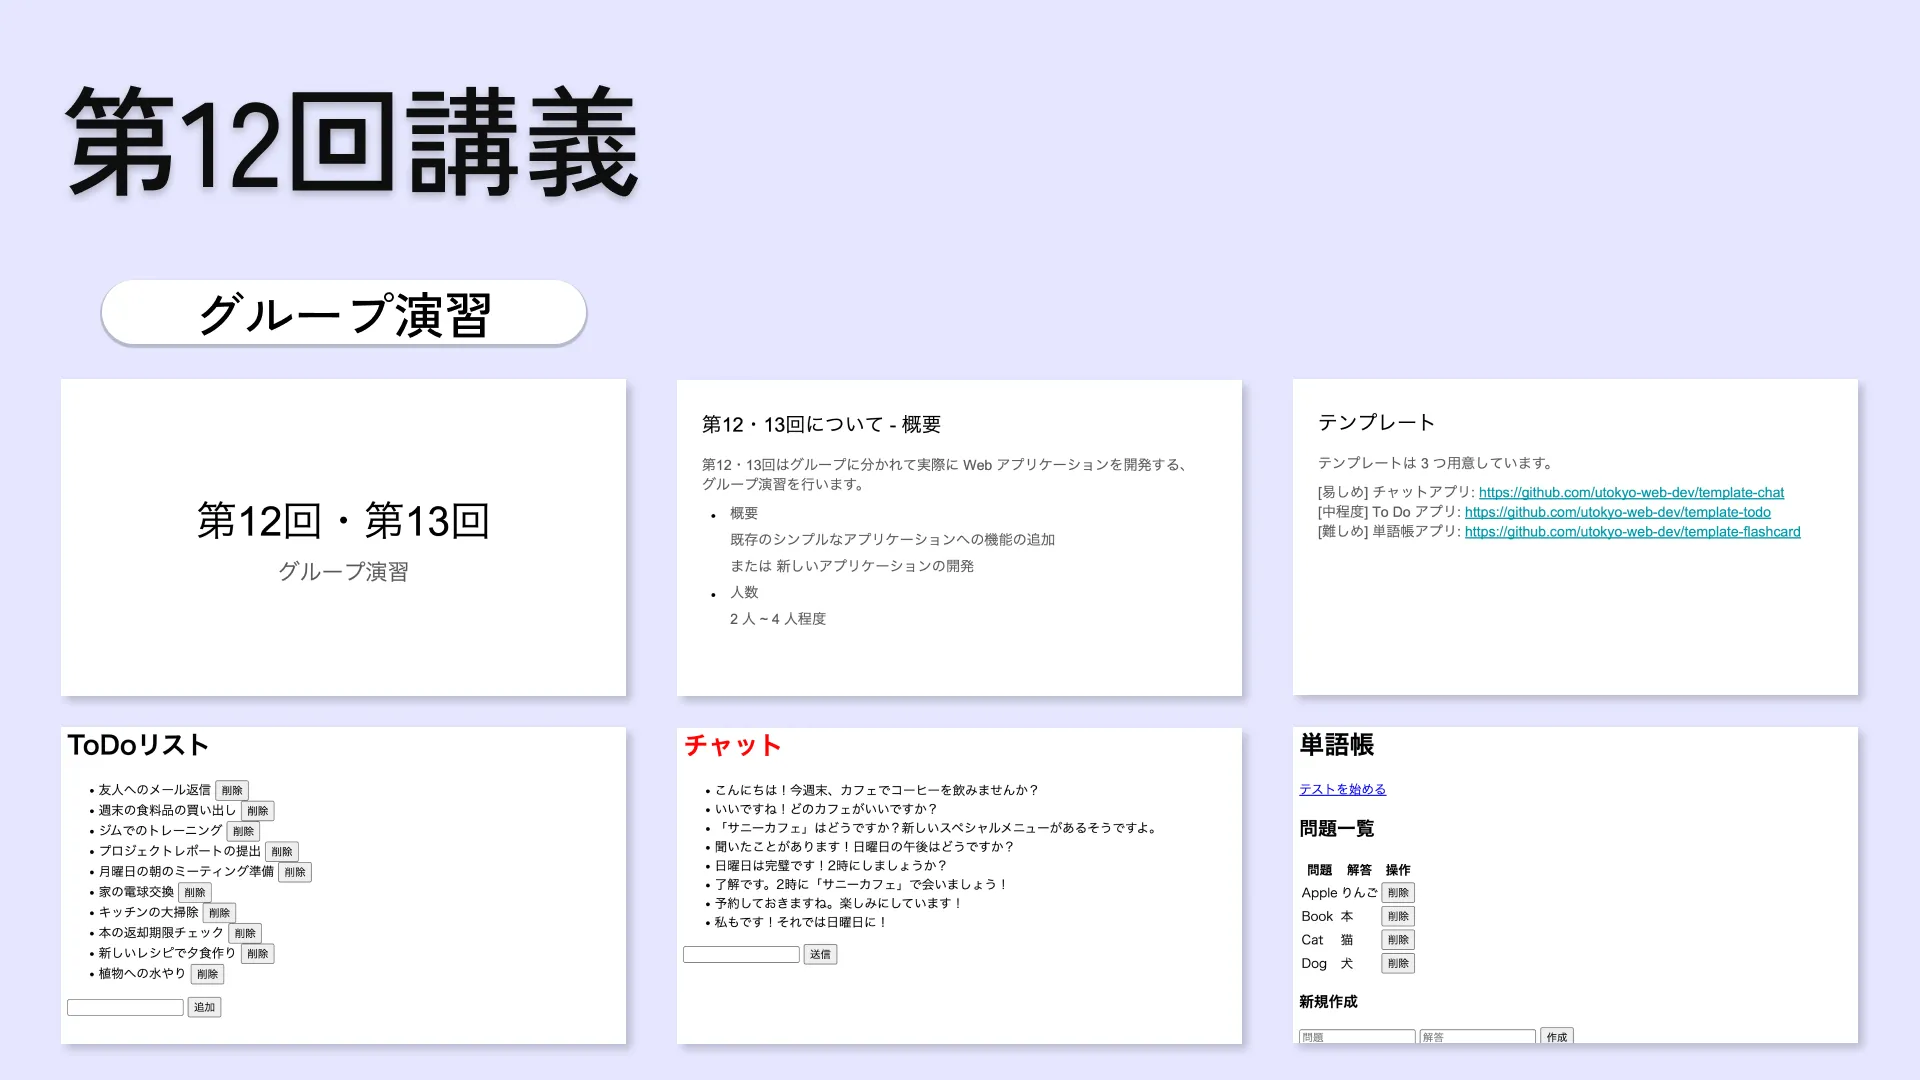Remove the 家の電球交換 ToDo entry
Screen dimensions: 1920x1080
coord(195,892)
